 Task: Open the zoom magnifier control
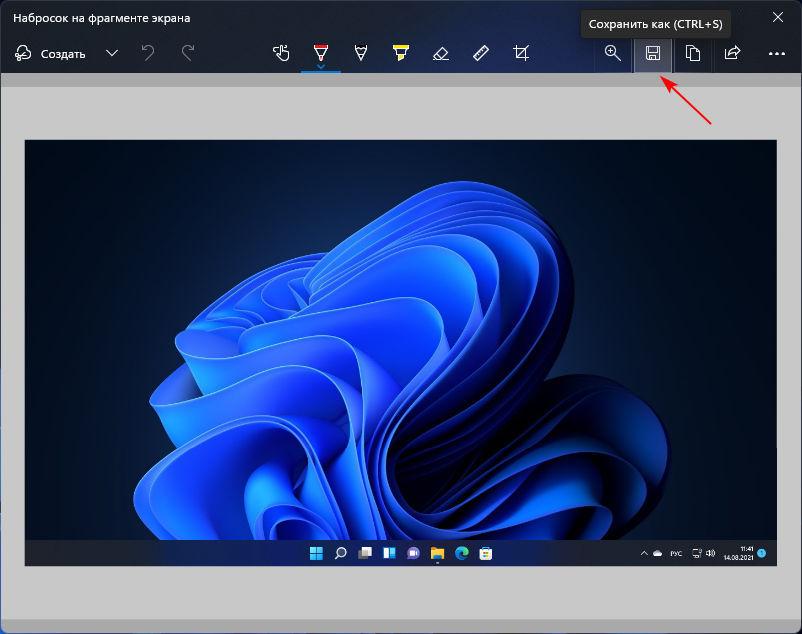tap(612, 53)
